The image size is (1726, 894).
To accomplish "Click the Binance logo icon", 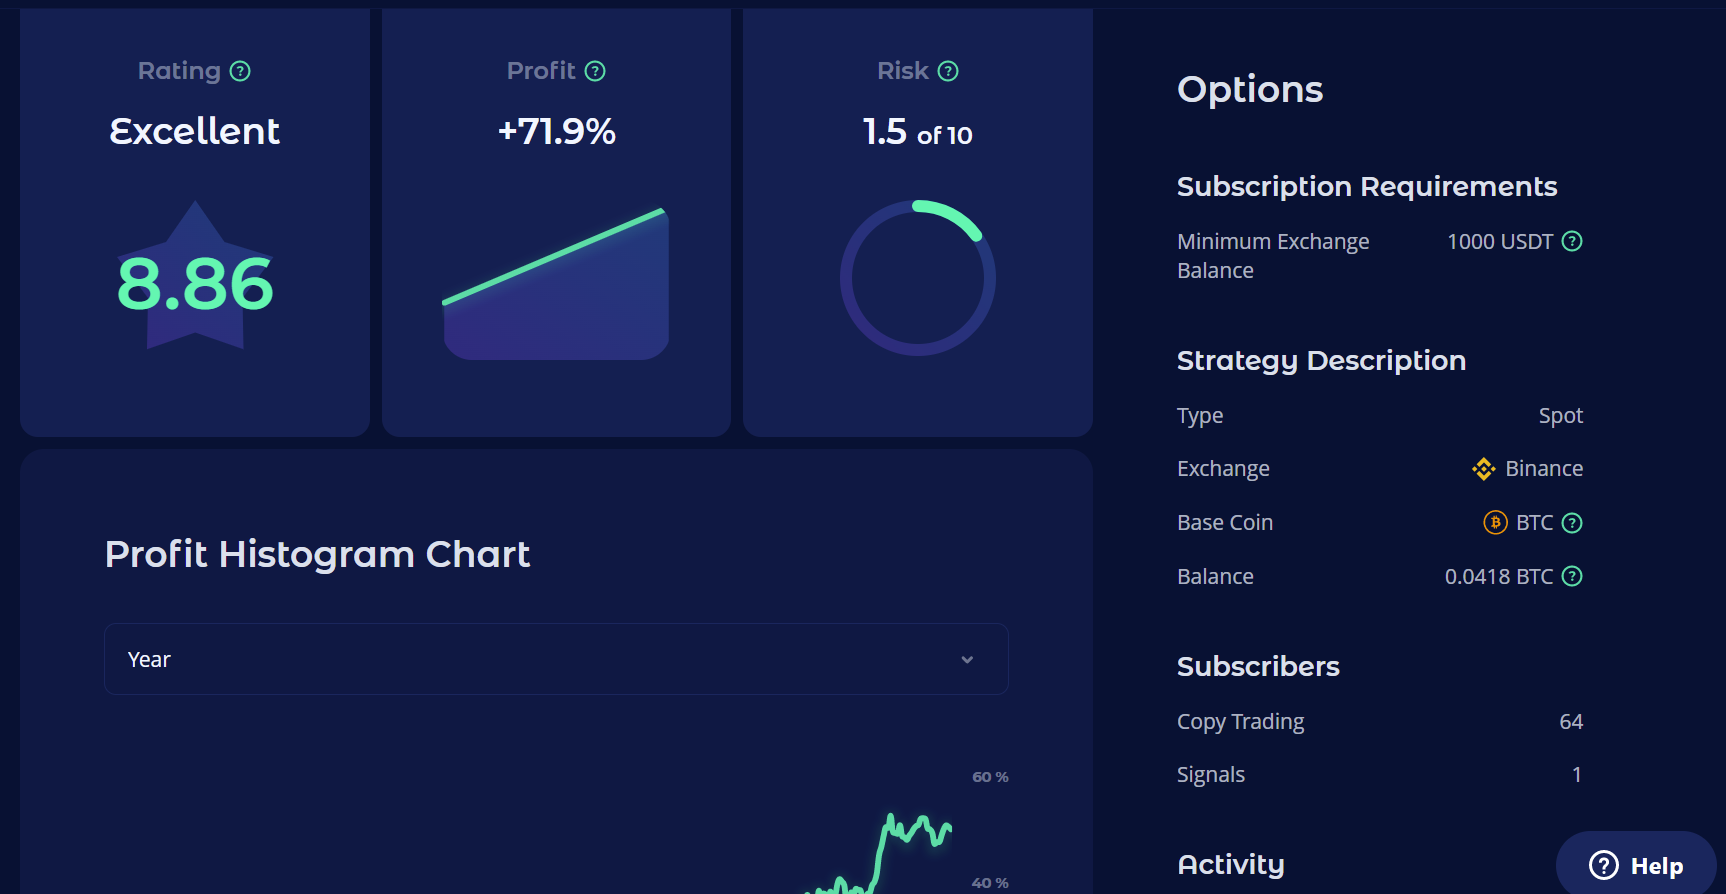I will coord(1483,469).
